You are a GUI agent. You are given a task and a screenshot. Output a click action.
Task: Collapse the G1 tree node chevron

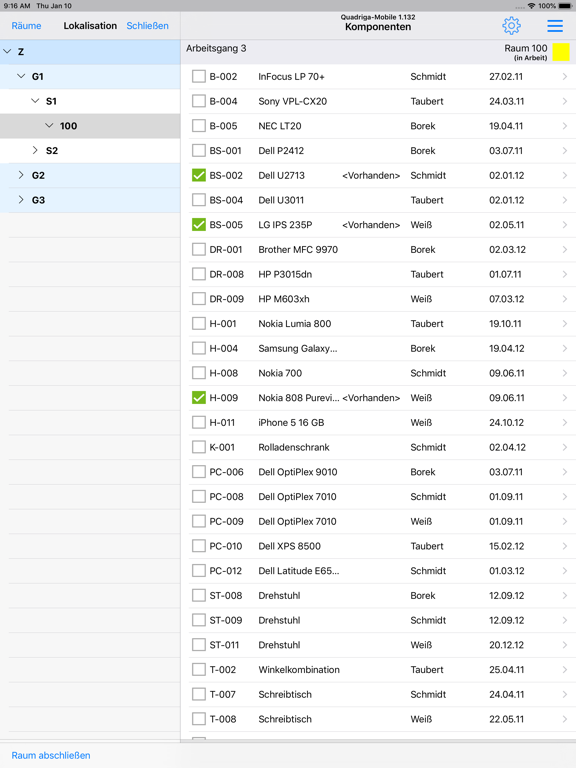pos(21,76)
